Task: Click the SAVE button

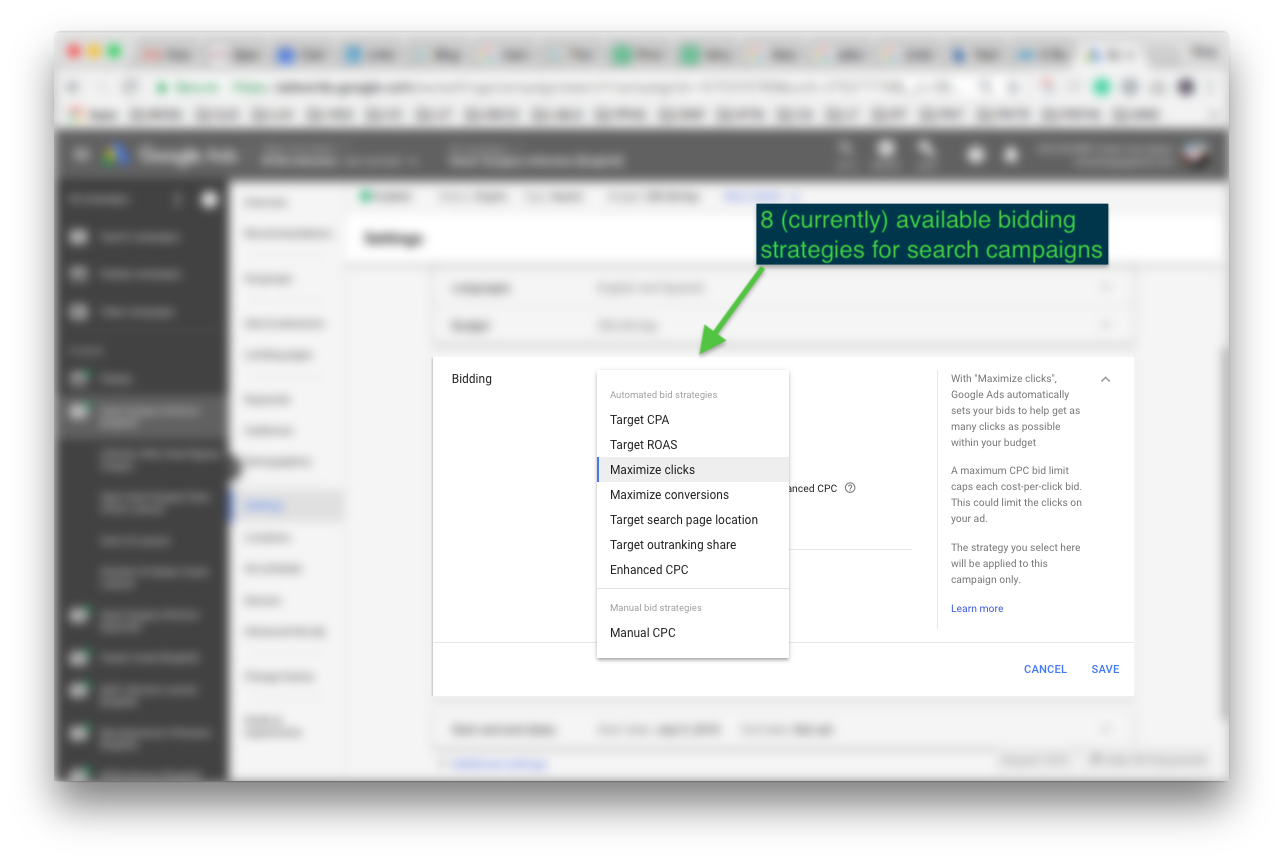Action: 1105,670
